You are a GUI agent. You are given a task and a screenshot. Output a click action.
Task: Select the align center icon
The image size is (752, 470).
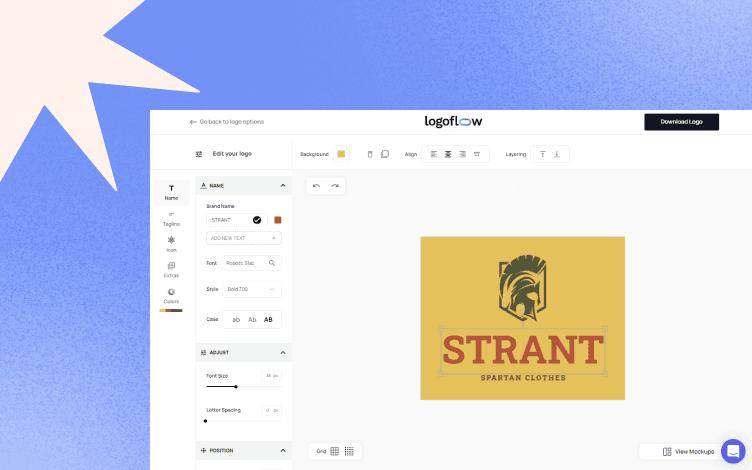(x=448, y=154)
